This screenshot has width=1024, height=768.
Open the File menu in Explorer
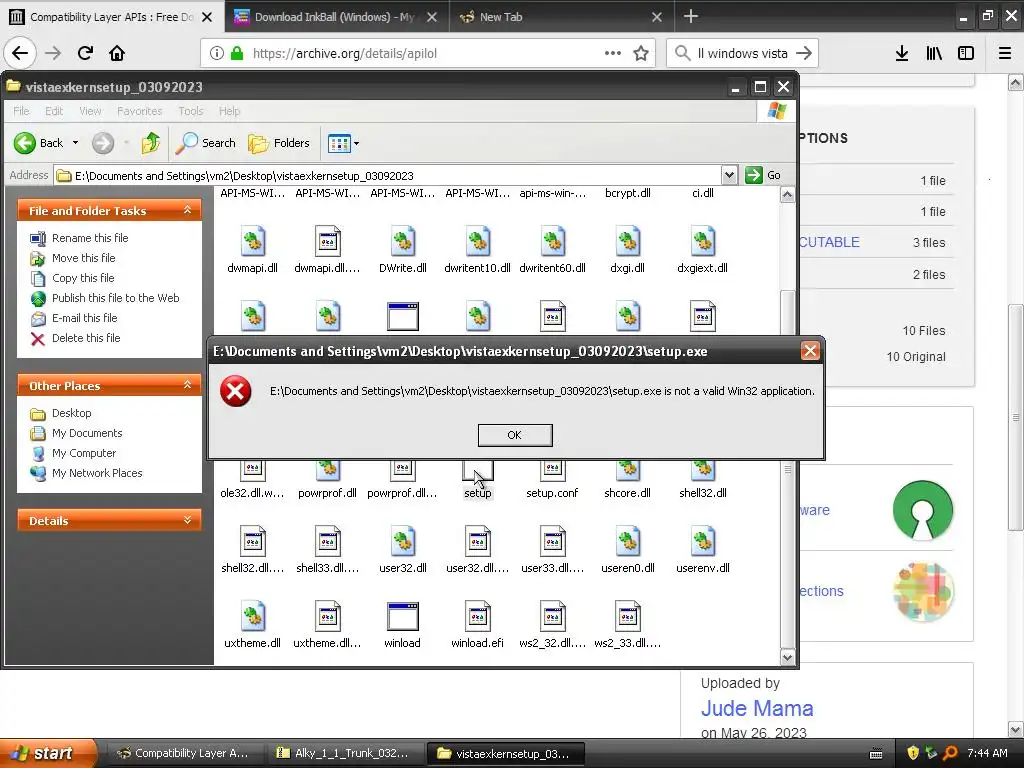pyautogui.click(x=22, y=111)
